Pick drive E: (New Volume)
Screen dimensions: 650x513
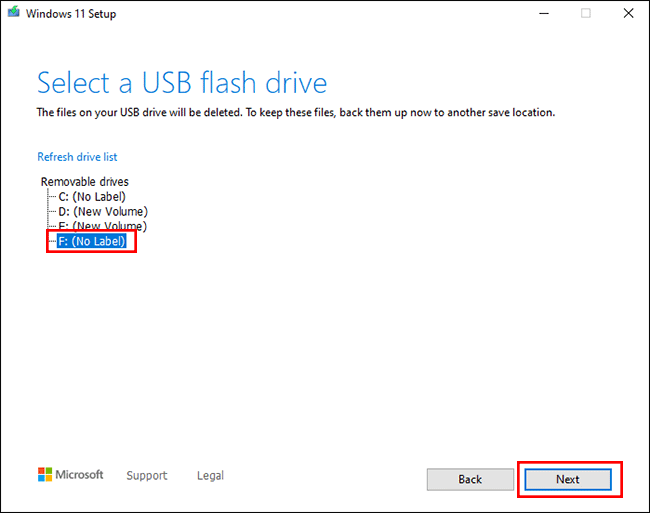tap(102, 226)
